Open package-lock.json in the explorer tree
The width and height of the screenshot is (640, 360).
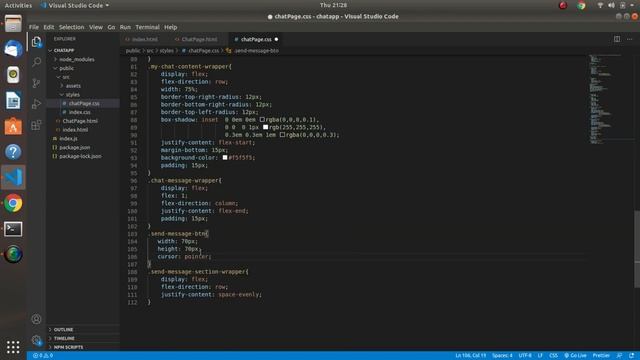(x=80, y=156)
